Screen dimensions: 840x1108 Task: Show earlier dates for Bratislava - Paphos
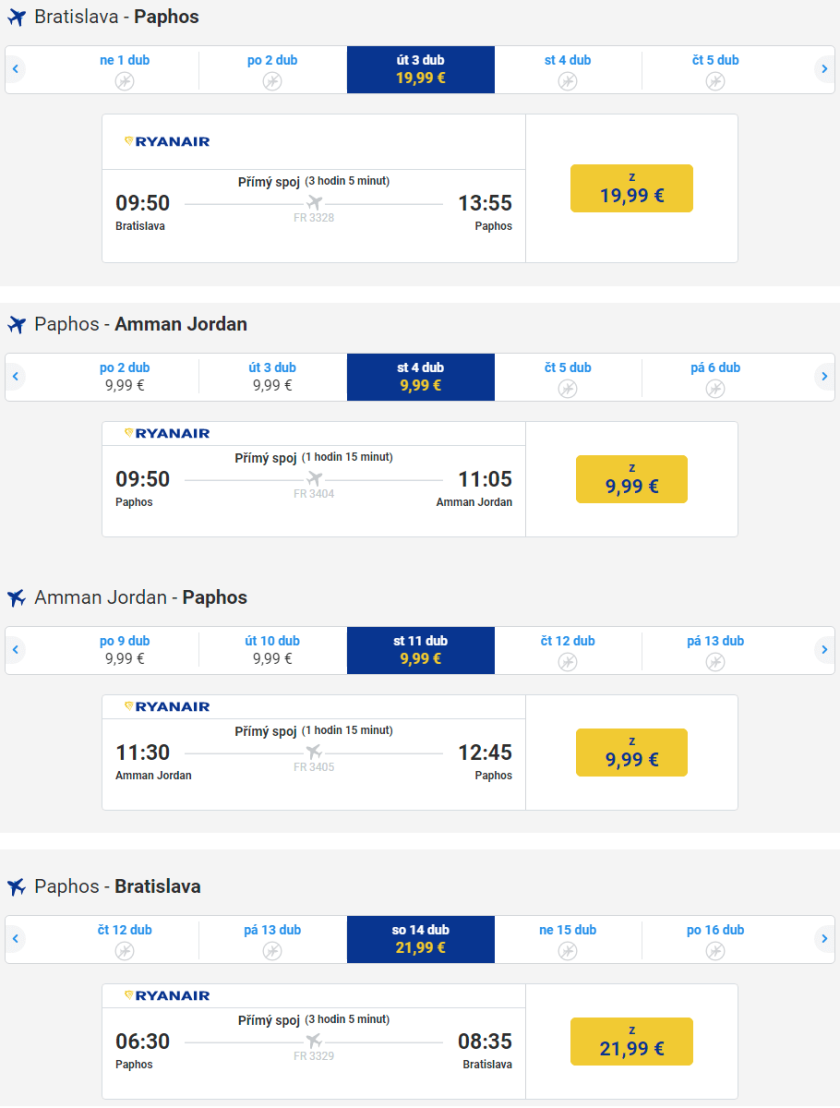click(x=16, y=70)
